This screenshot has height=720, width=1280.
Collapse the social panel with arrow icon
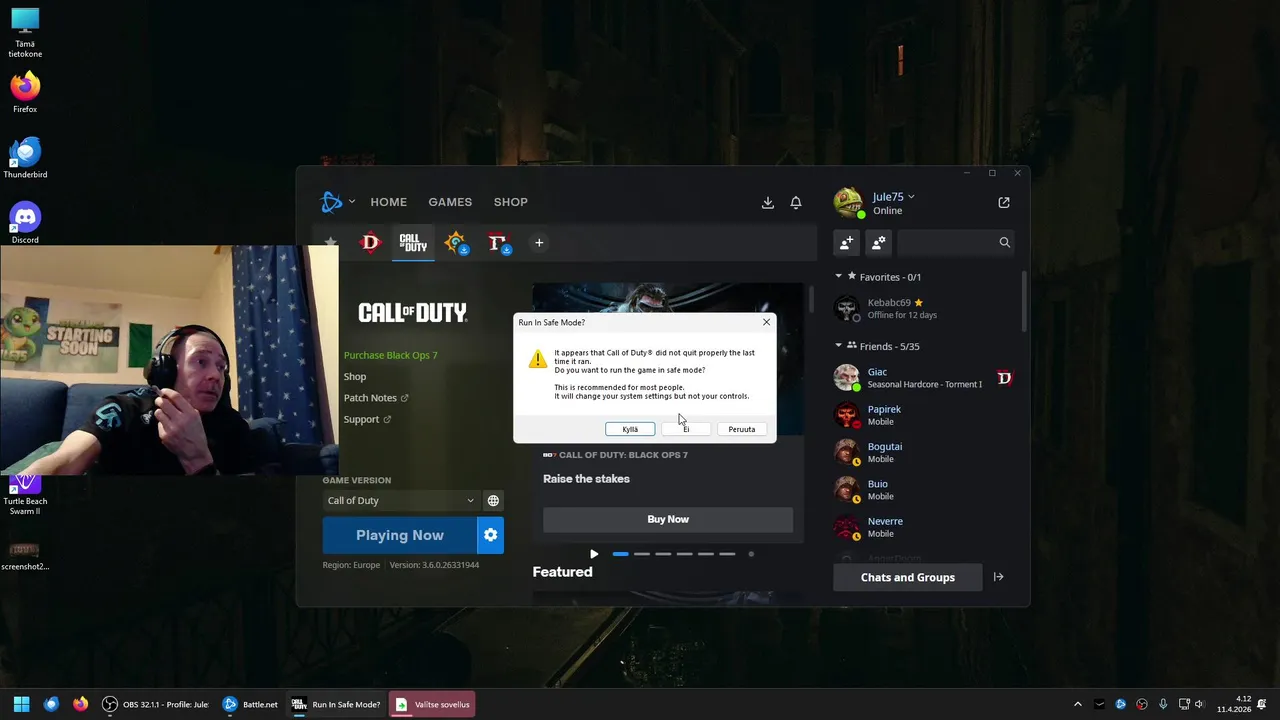[x=998, y=577]
